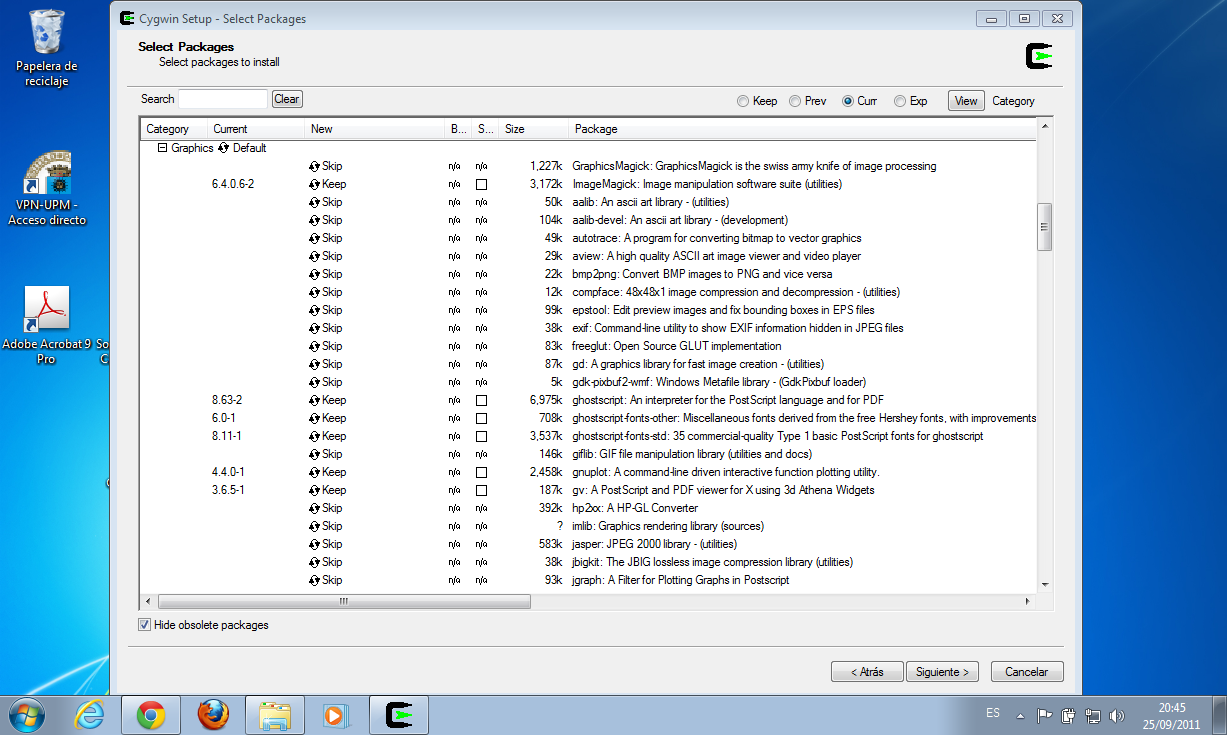
Task: Open Internet Explorer from the taskbar
Action: click(90, 715)
